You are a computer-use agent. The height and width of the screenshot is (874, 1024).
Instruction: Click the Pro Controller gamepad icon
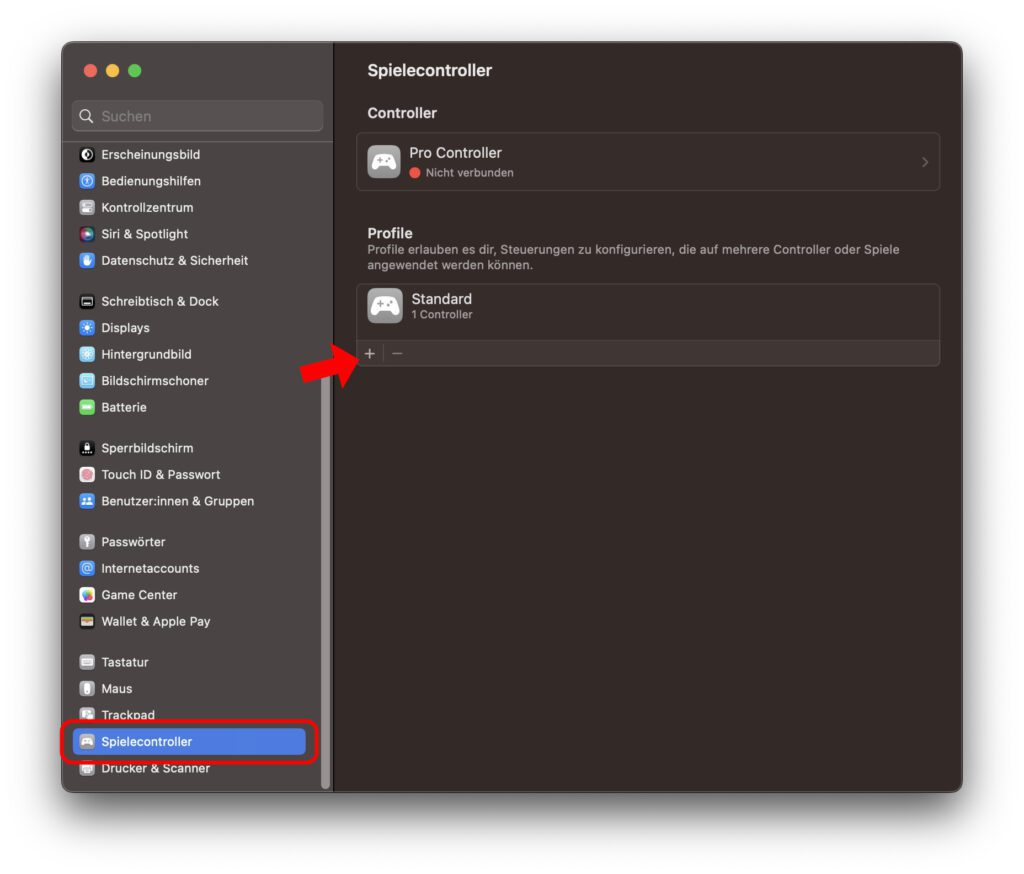click(384, 162)
